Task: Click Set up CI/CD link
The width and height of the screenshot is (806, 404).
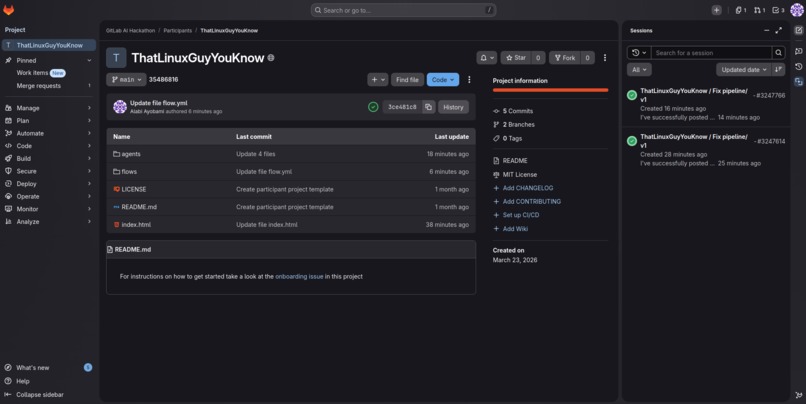Action: 521,215
